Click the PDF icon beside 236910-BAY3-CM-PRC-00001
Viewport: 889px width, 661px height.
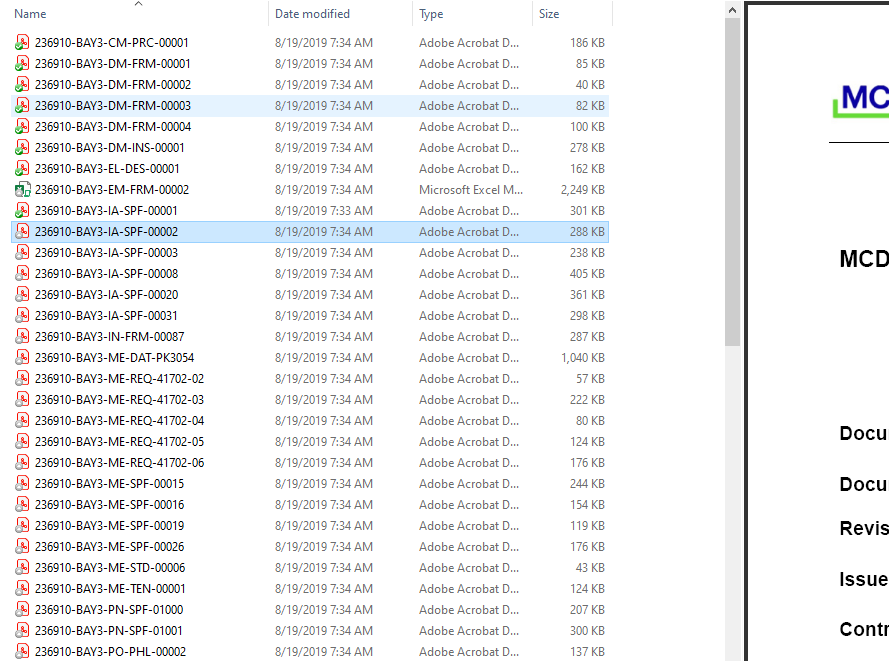pos(22,42)
